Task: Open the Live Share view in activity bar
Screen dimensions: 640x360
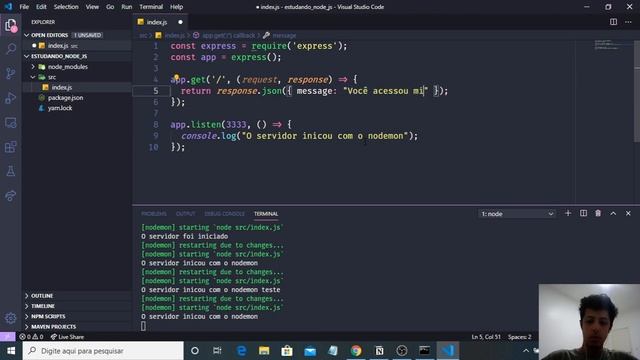Action: tap(11, 196)
